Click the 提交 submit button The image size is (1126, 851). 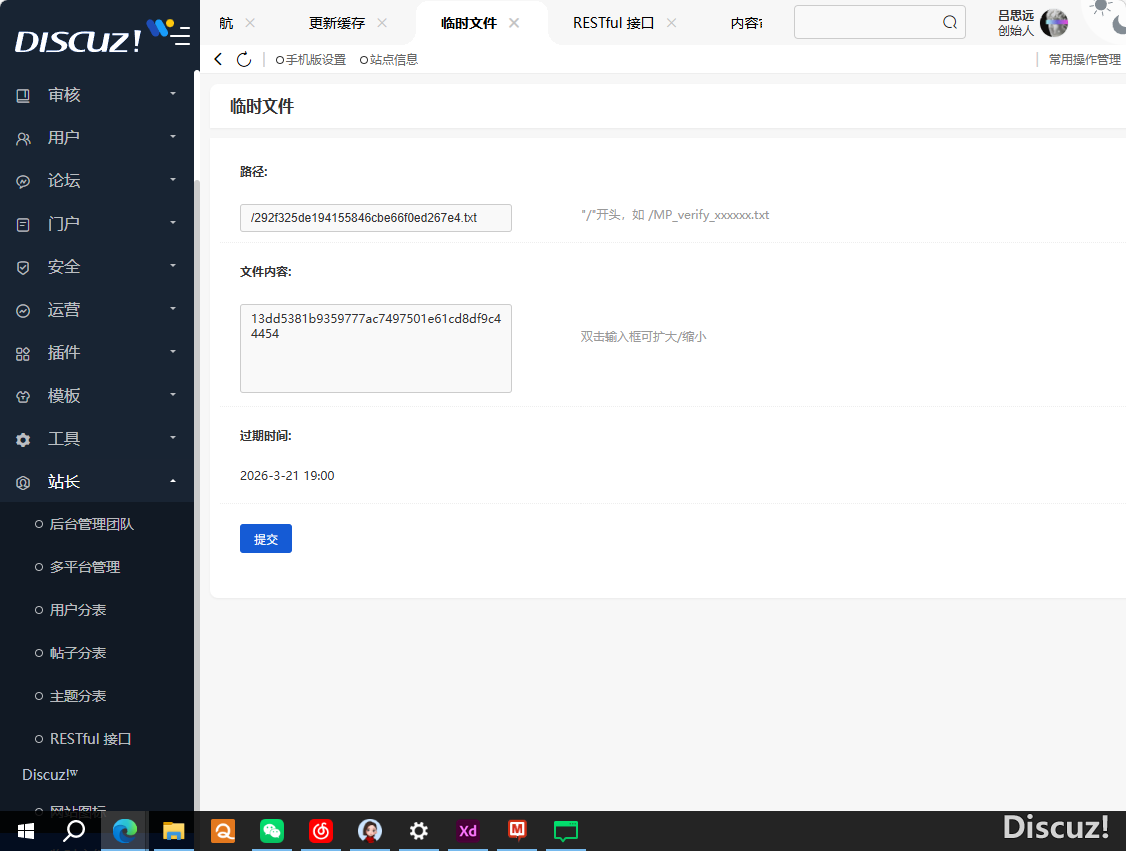point(266,539)
